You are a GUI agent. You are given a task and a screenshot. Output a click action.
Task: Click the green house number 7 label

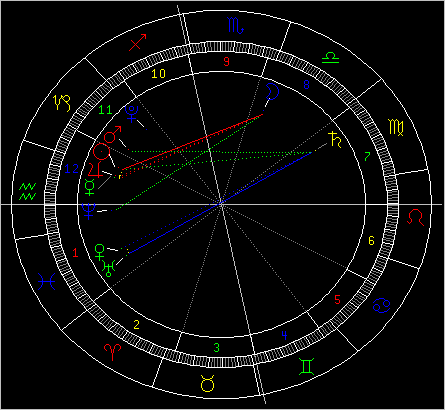click(367, 156)
